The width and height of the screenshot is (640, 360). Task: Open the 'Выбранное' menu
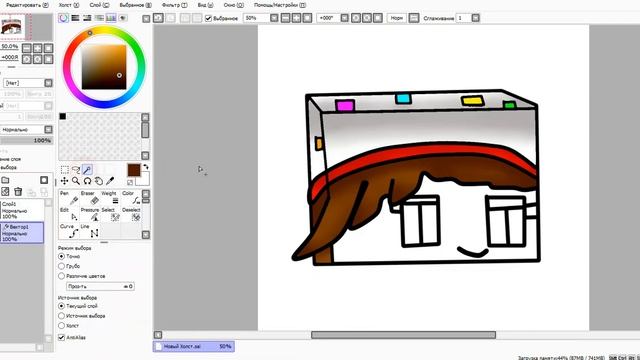135,5
